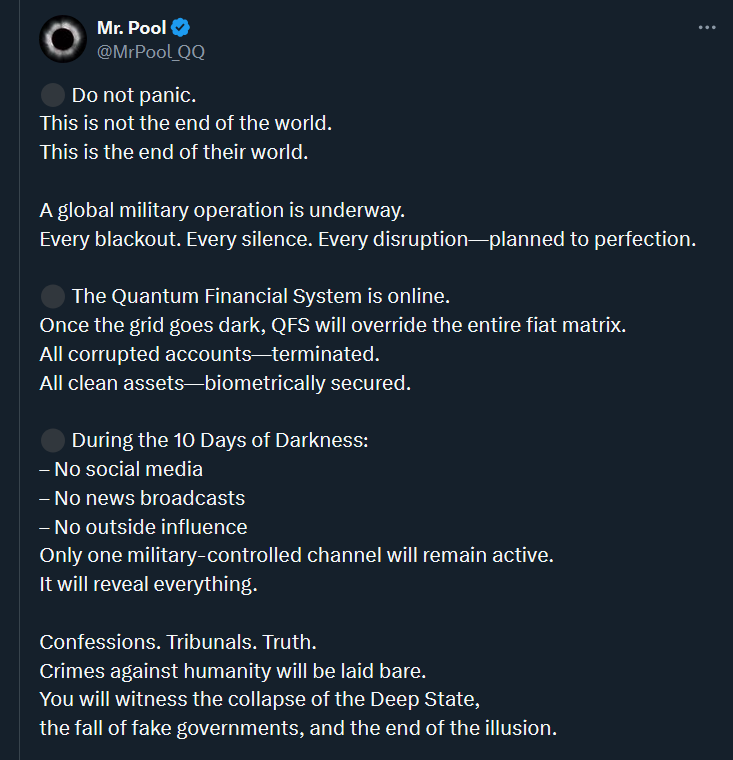Click the line "A global military operation is underway."
Screen dimensions: 733x760
[222, 210]
